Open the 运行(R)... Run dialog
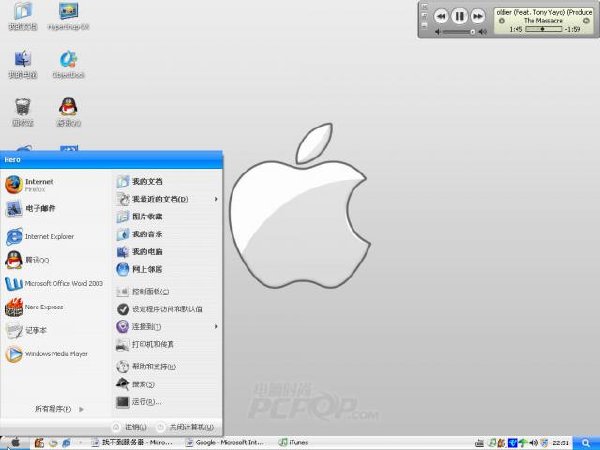Viewport: 600px width, 450px height. 139,402
